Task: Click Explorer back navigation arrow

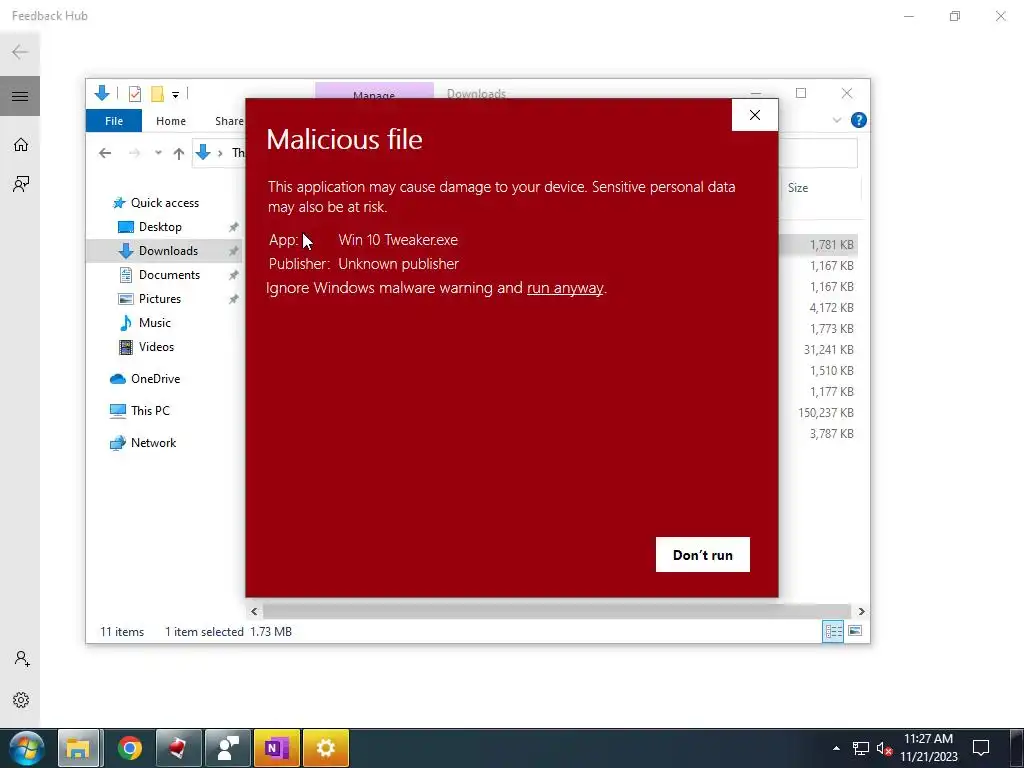Action: point(104,153)
